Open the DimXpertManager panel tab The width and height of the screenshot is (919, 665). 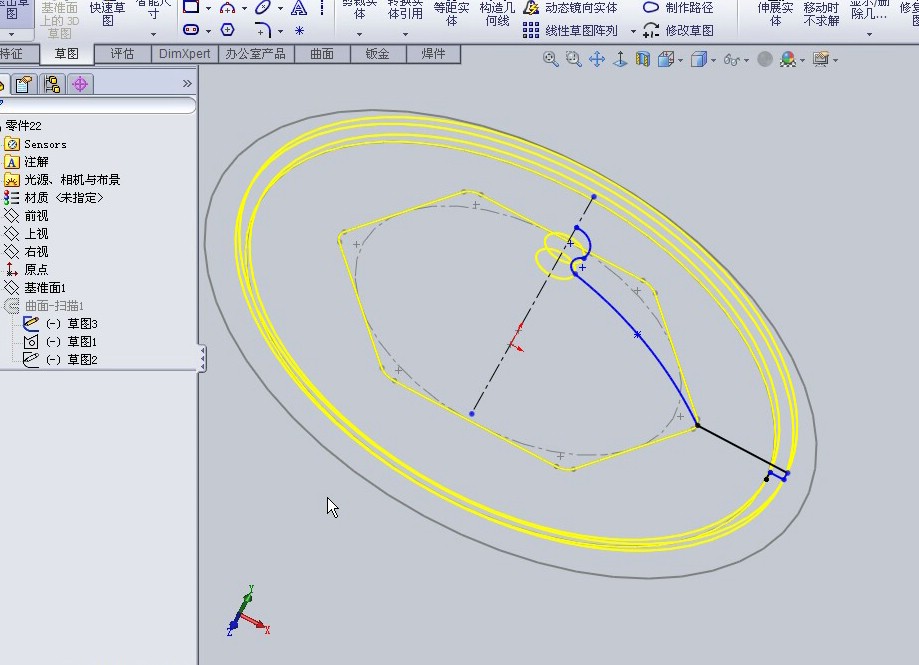[x=80, y=84]
